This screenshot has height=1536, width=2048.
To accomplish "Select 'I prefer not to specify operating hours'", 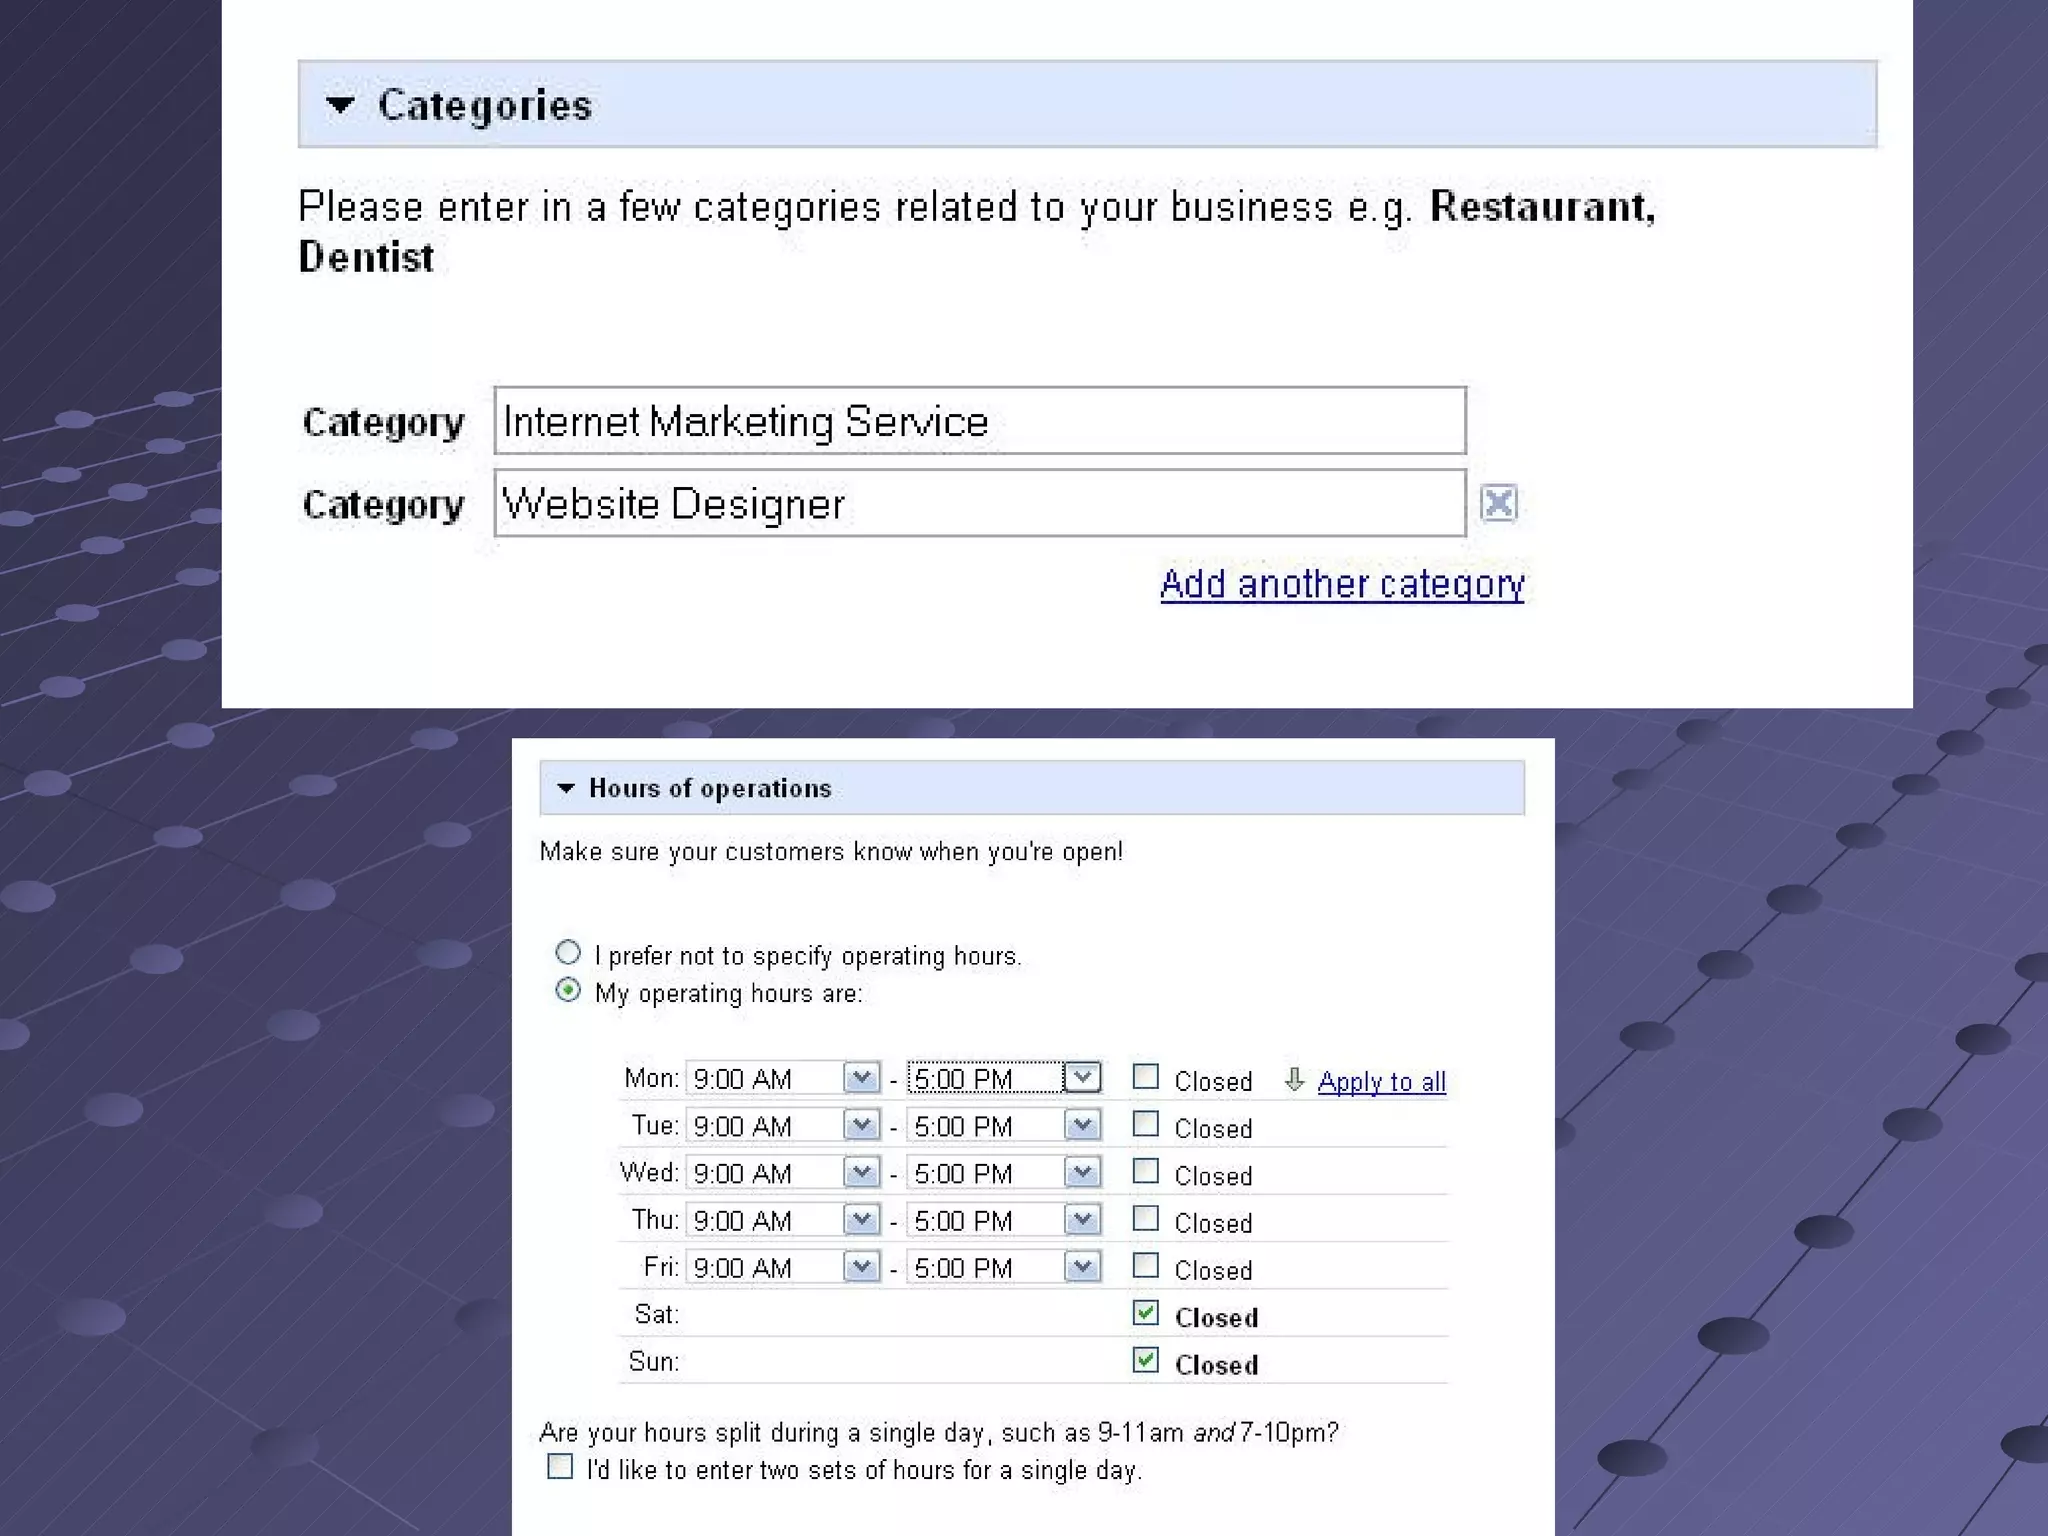I will pos(568,952).
